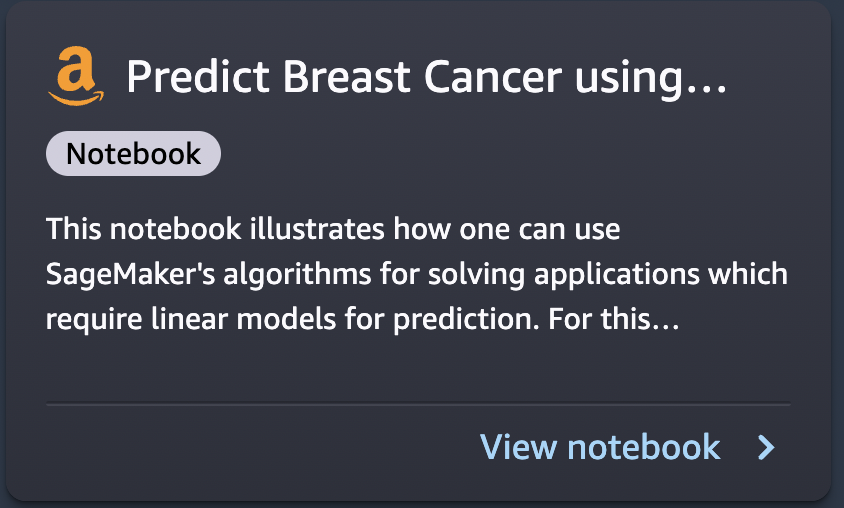Click the horizontal divider above View notebook
The width and height of the screenshot is (844, 508).
point(418,404)
